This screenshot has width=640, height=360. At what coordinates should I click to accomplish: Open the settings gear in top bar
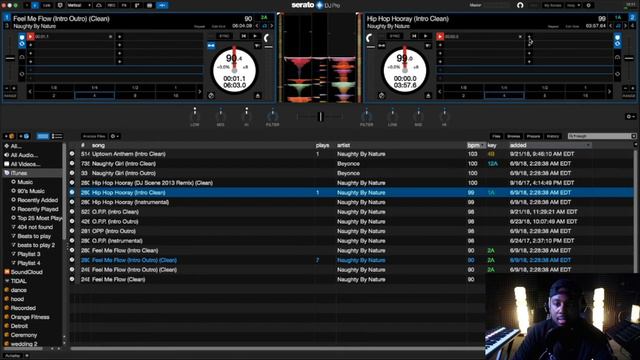[589, 5]
